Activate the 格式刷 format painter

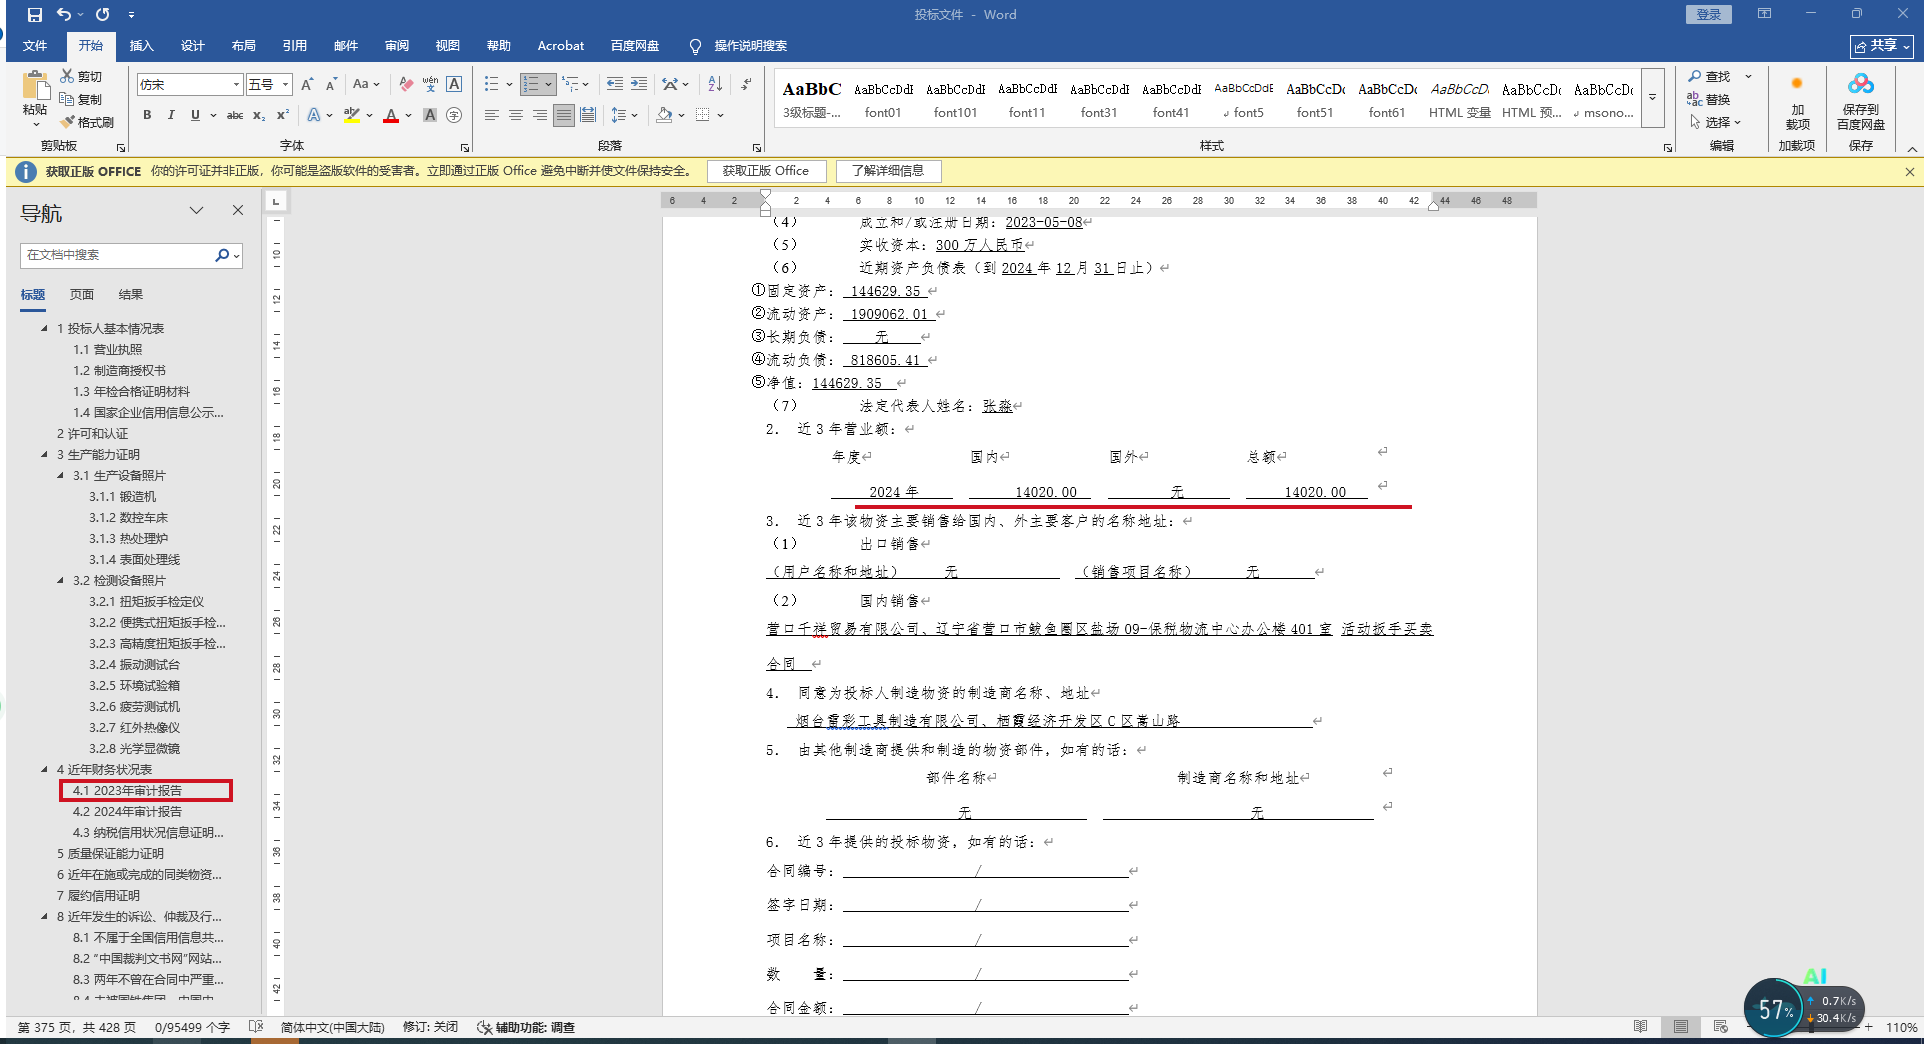pyautogui.click(x=87, y=122)
